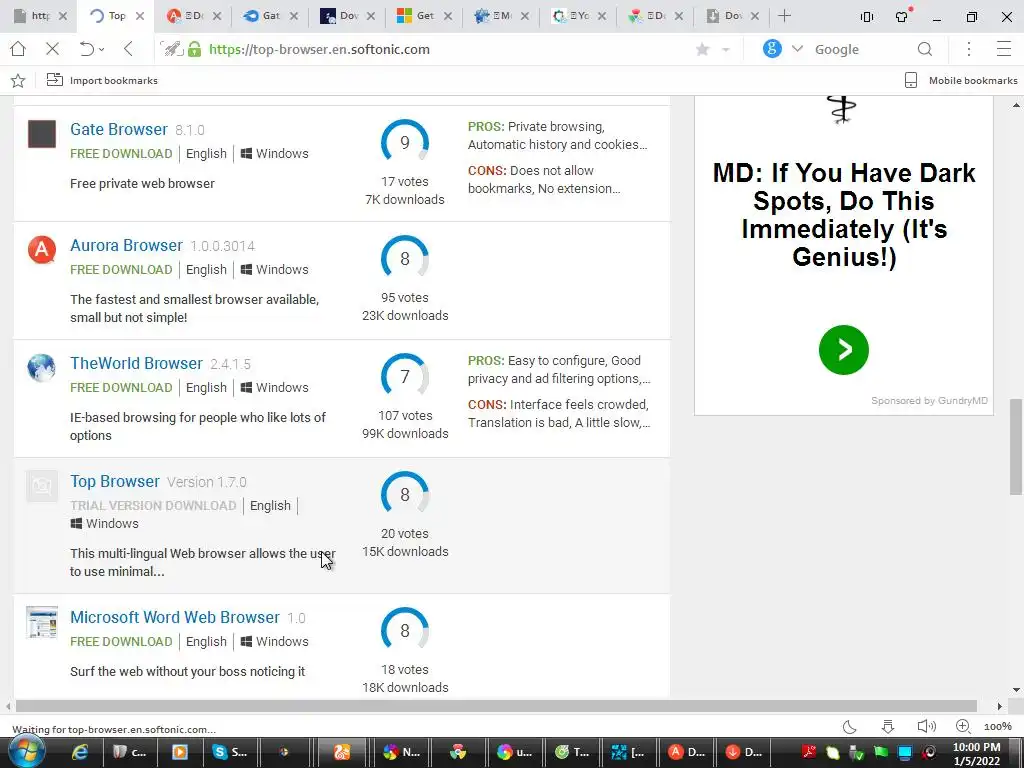Click the green arrow button in the ad
This screenshot has width=1024, height=768.
point(844,350)
